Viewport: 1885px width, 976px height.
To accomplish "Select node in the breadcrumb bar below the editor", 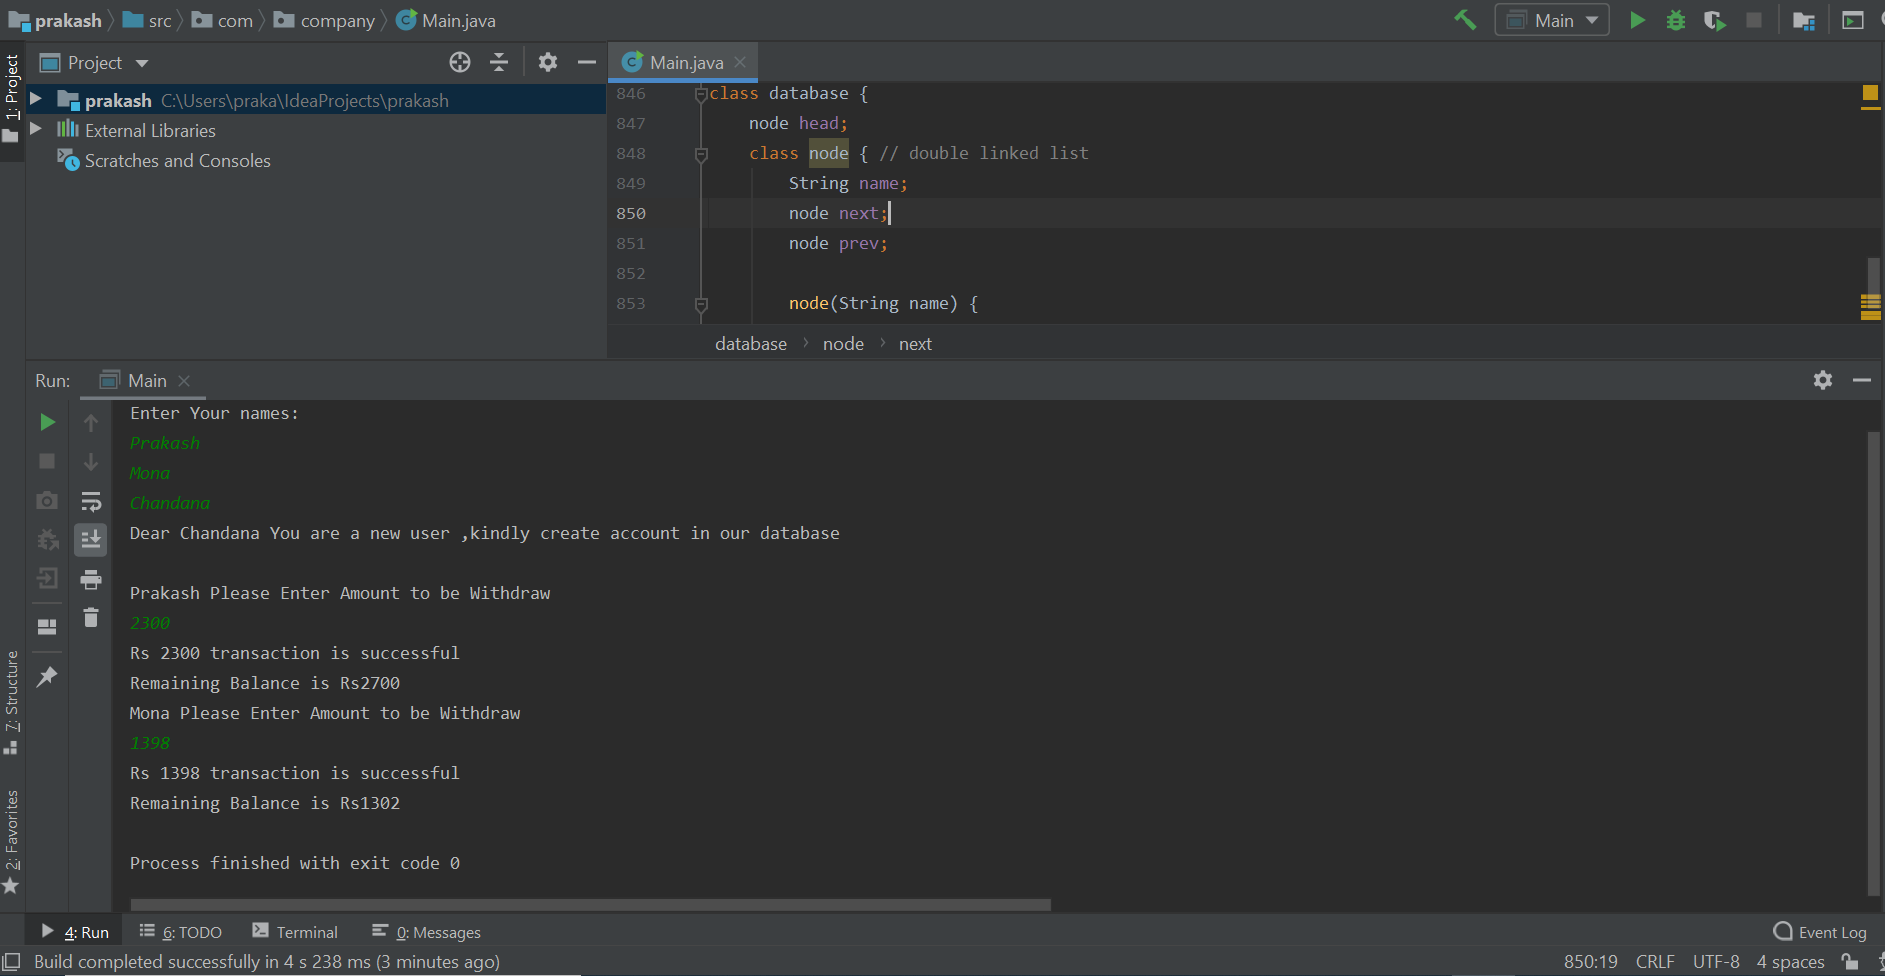I will pyautogui.click(x=843, y=343).
